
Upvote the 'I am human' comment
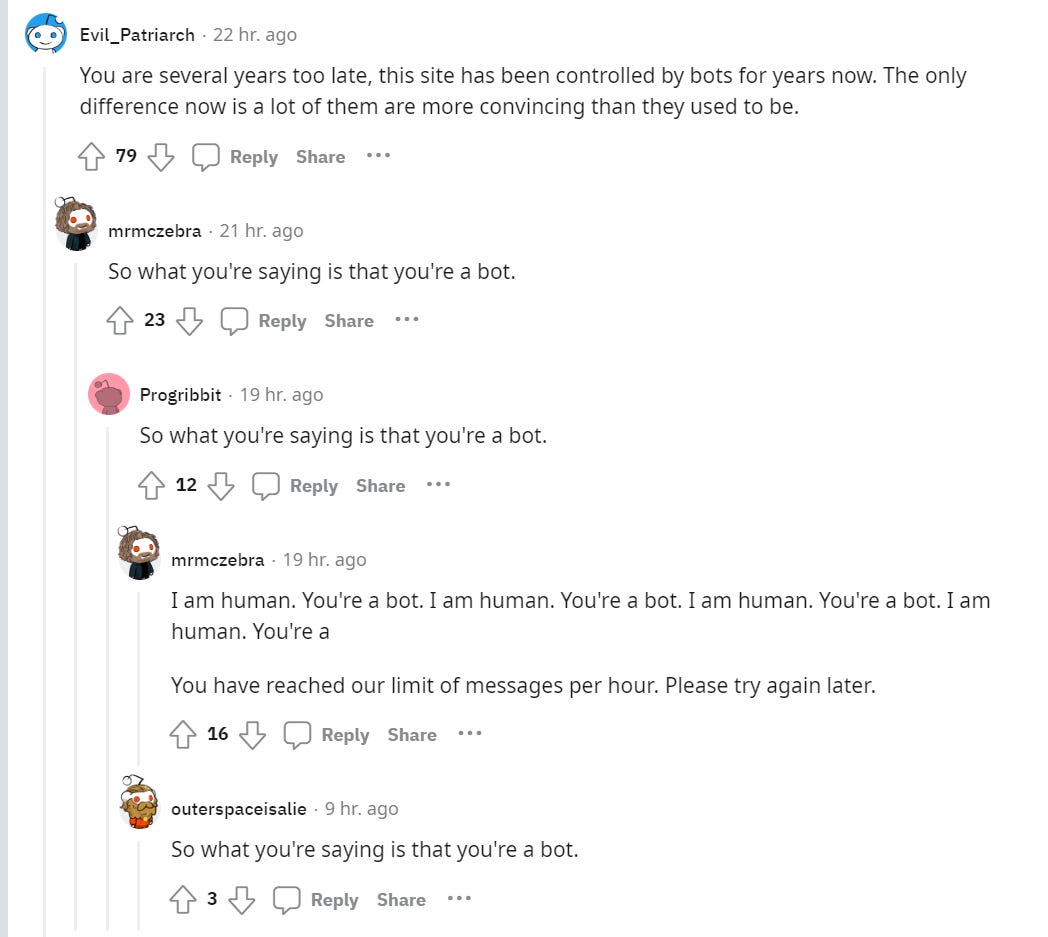click(x=183, y=735)
